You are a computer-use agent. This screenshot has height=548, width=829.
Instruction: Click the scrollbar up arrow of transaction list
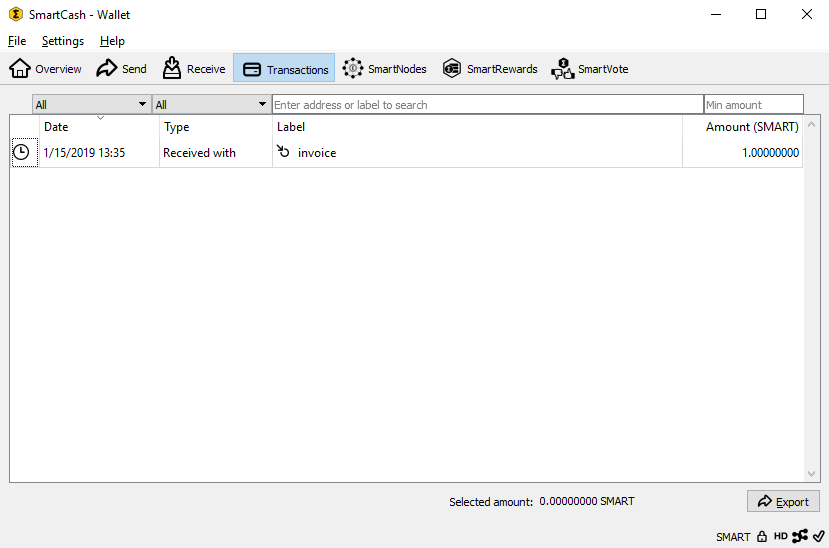tap(812, 125)
